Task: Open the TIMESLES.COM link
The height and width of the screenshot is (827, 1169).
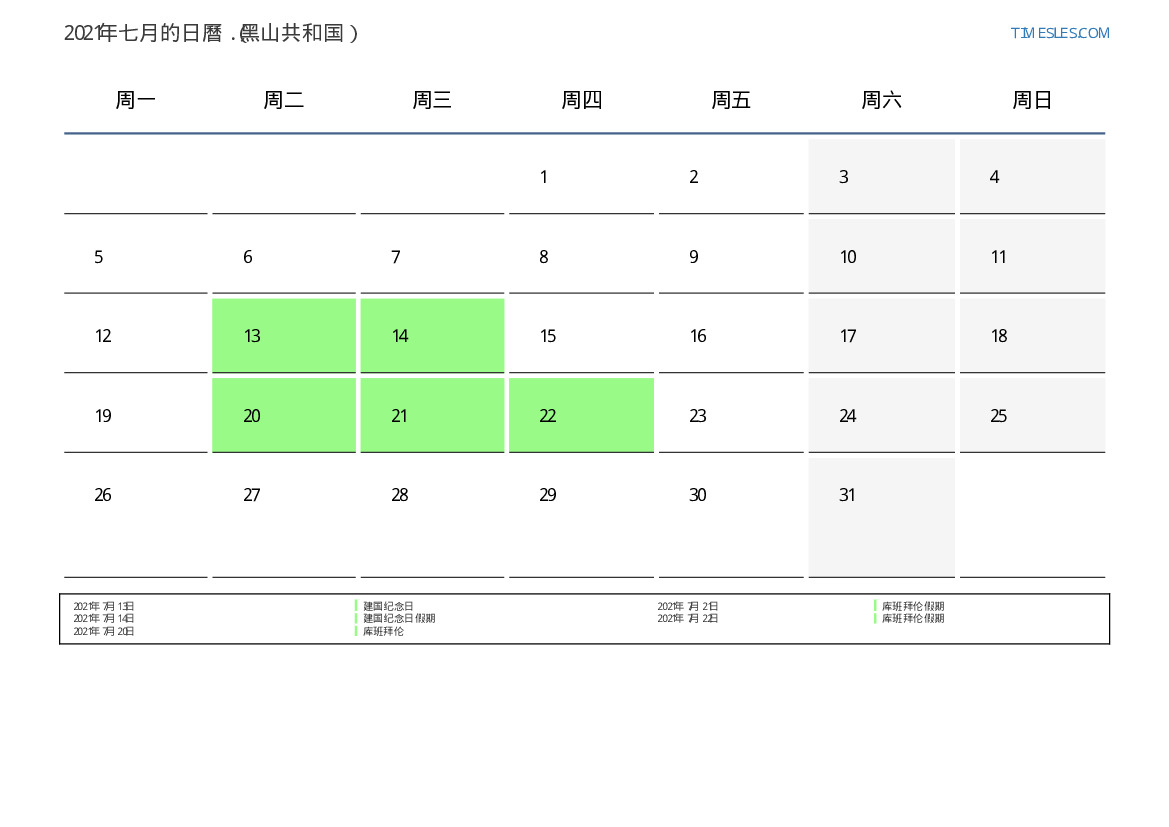Action: click(1059, 33)
